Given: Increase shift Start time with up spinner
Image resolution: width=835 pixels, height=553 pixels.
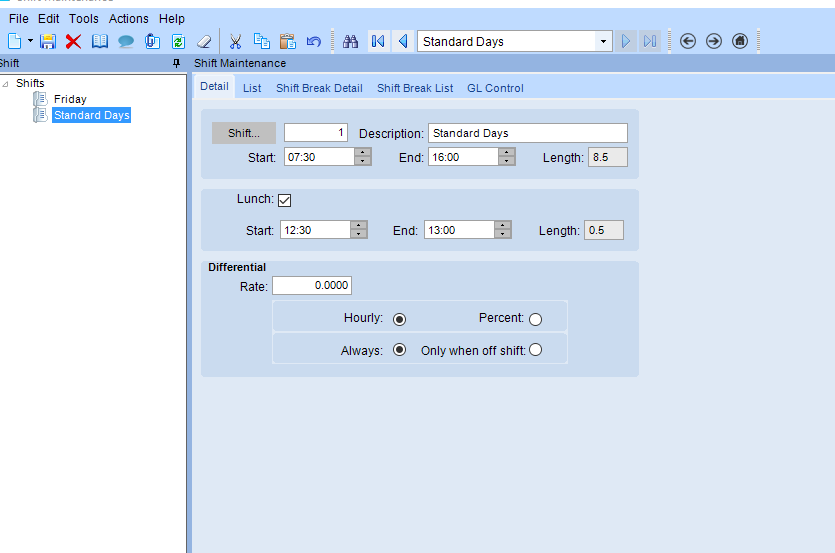Looking at the screenshot, I should pyautogui.click(x=363, y=152).
